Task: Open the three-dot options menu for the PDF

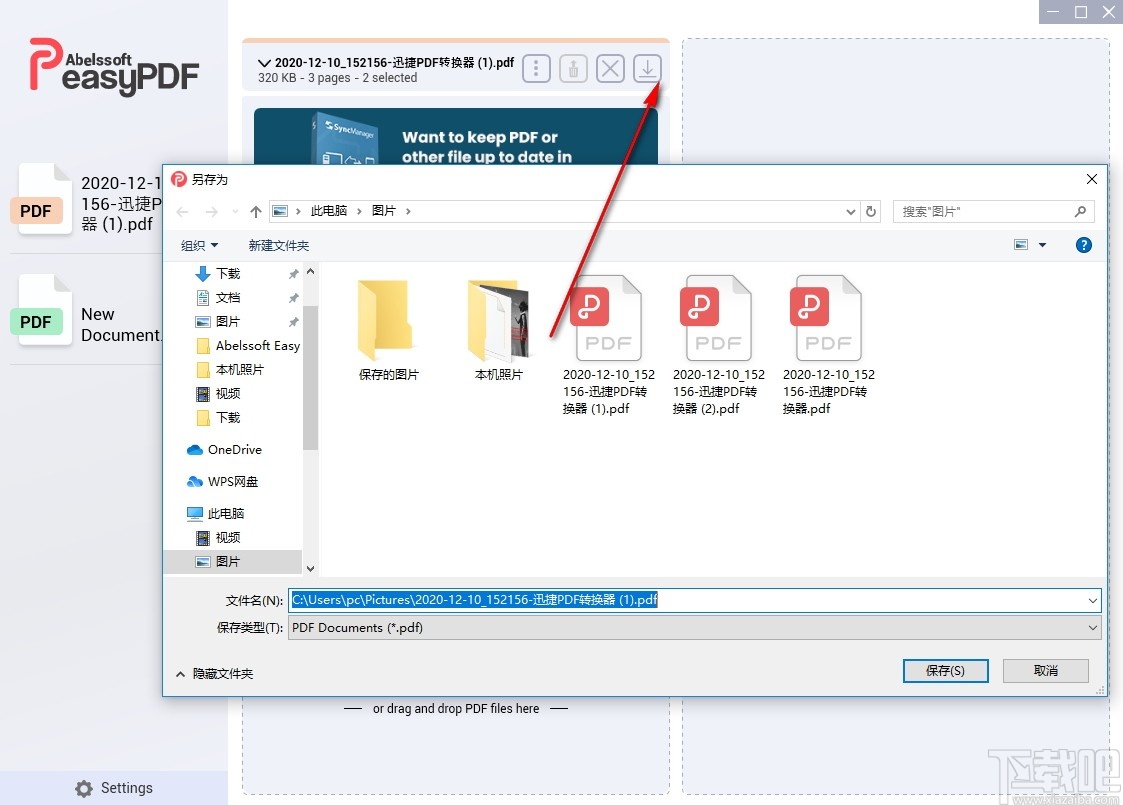Action: (536, 68)
